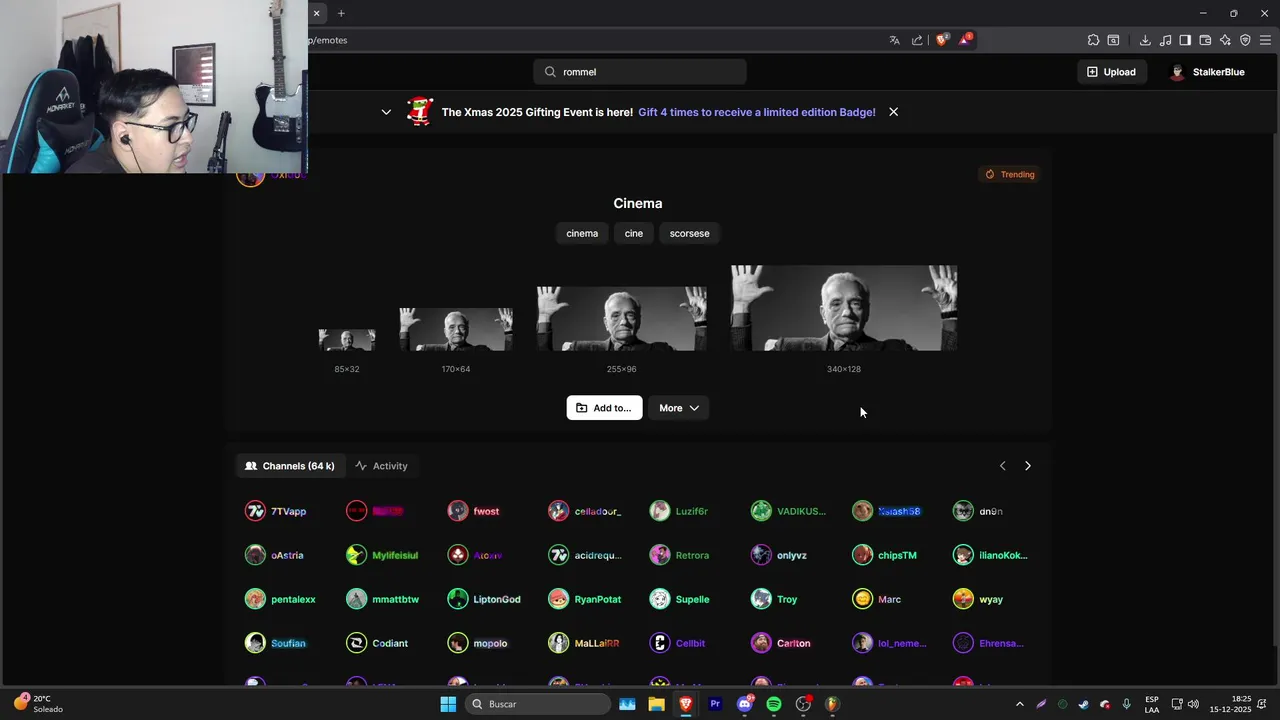
Task: Open the Retrora channel
Action: coord(679,555)
